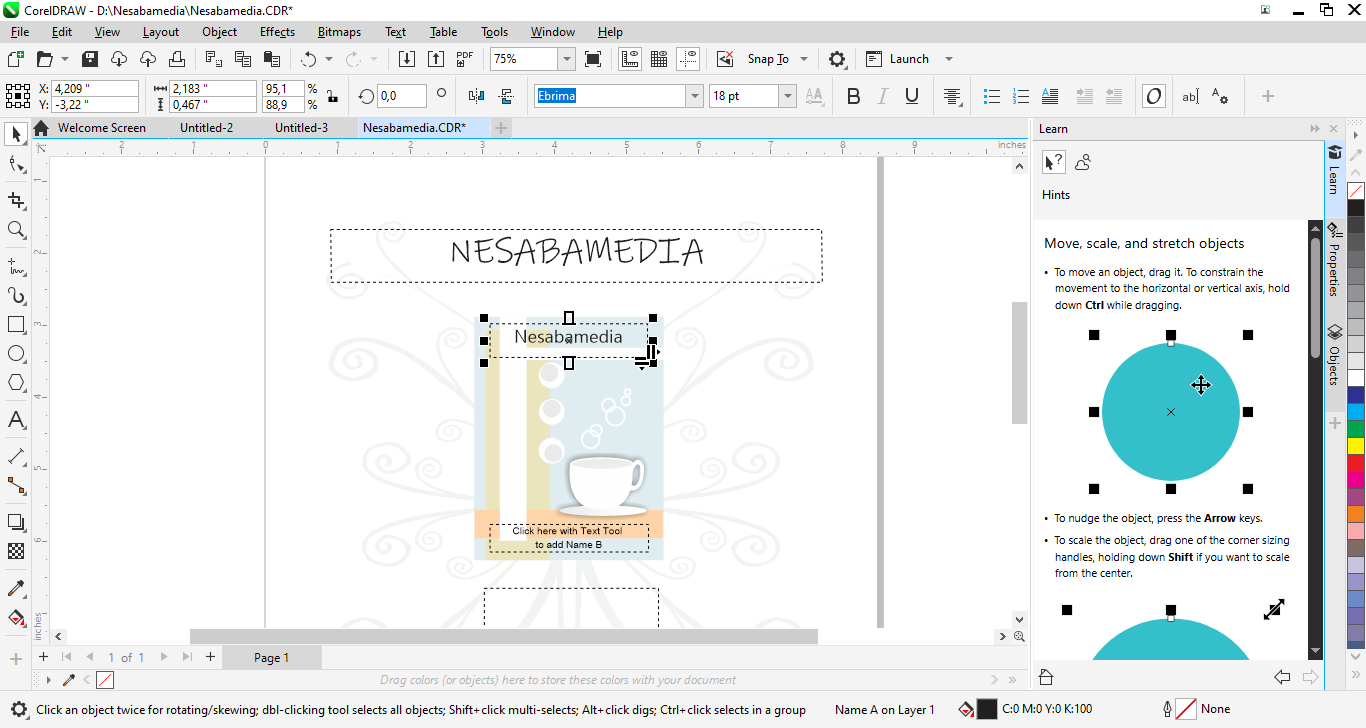The width and height of the screenshot is (1366, 728).
Task: Switch to the Untitled-3 document tab
Action: (301, 128)
